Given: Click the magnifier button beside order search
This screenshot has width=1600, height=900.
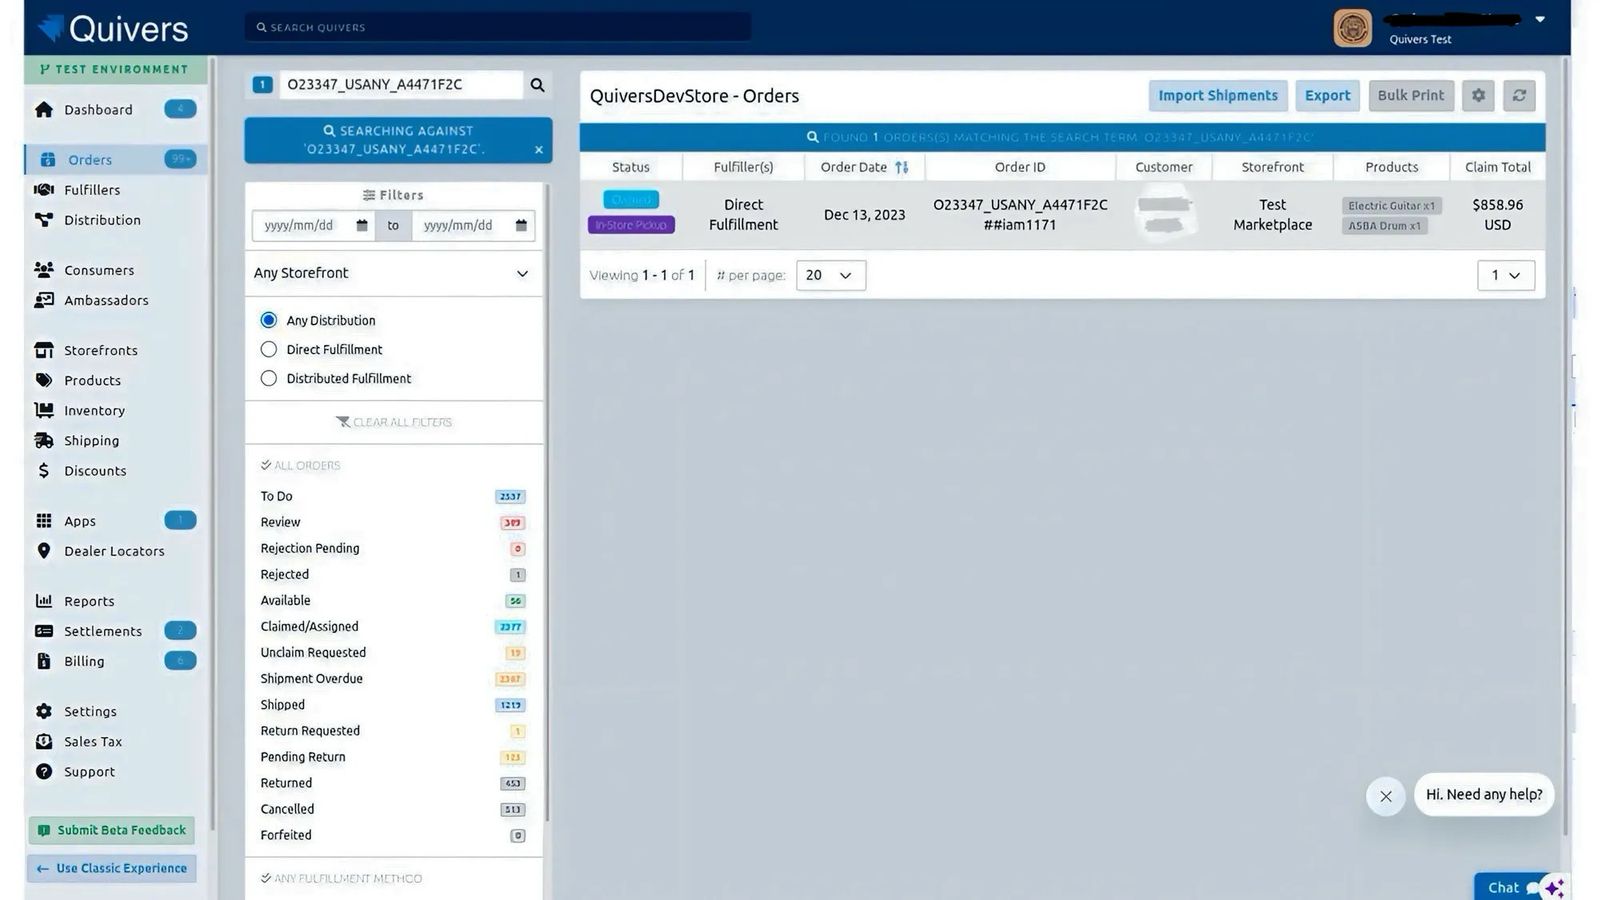Looking at the screenshot, I should click(538, 85).
